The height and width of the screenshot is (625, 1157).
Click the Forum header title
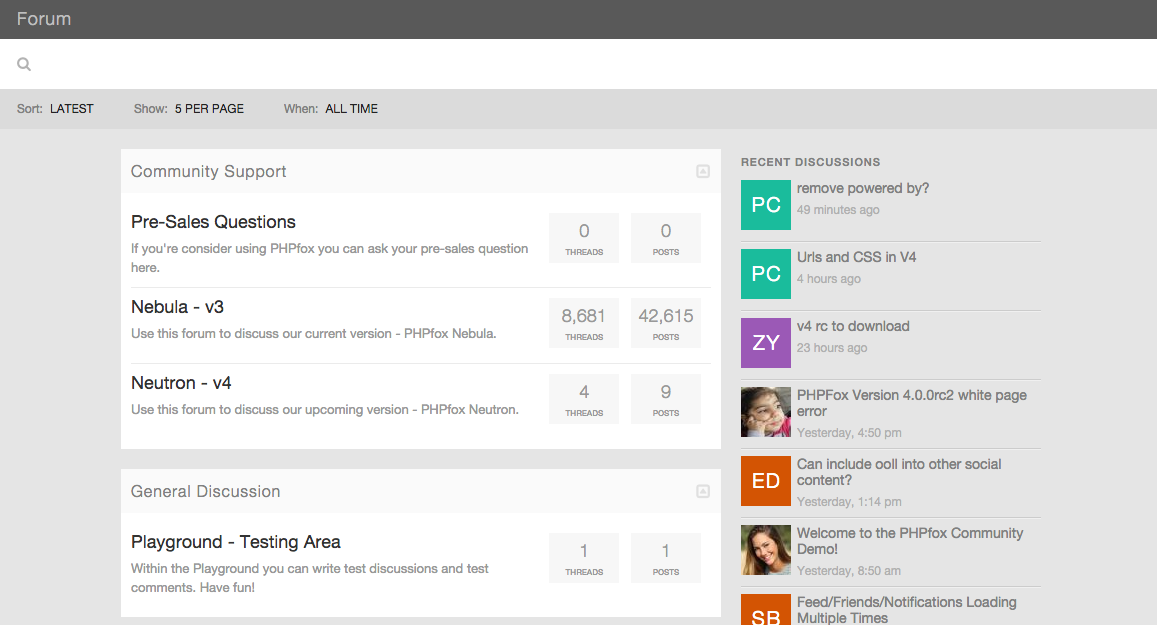point(44,19)
